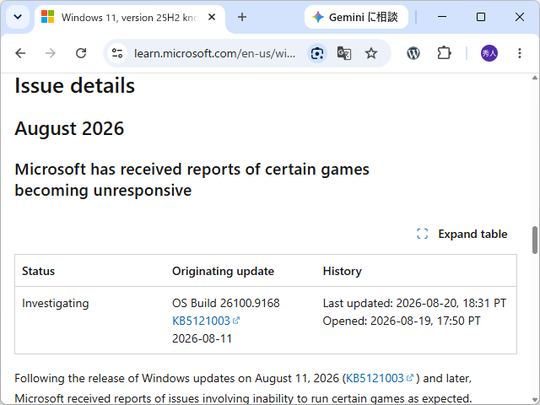Viewport: 540px width, 405px height.
Task: Open site information icon in address bar
Action: point(117,53)
